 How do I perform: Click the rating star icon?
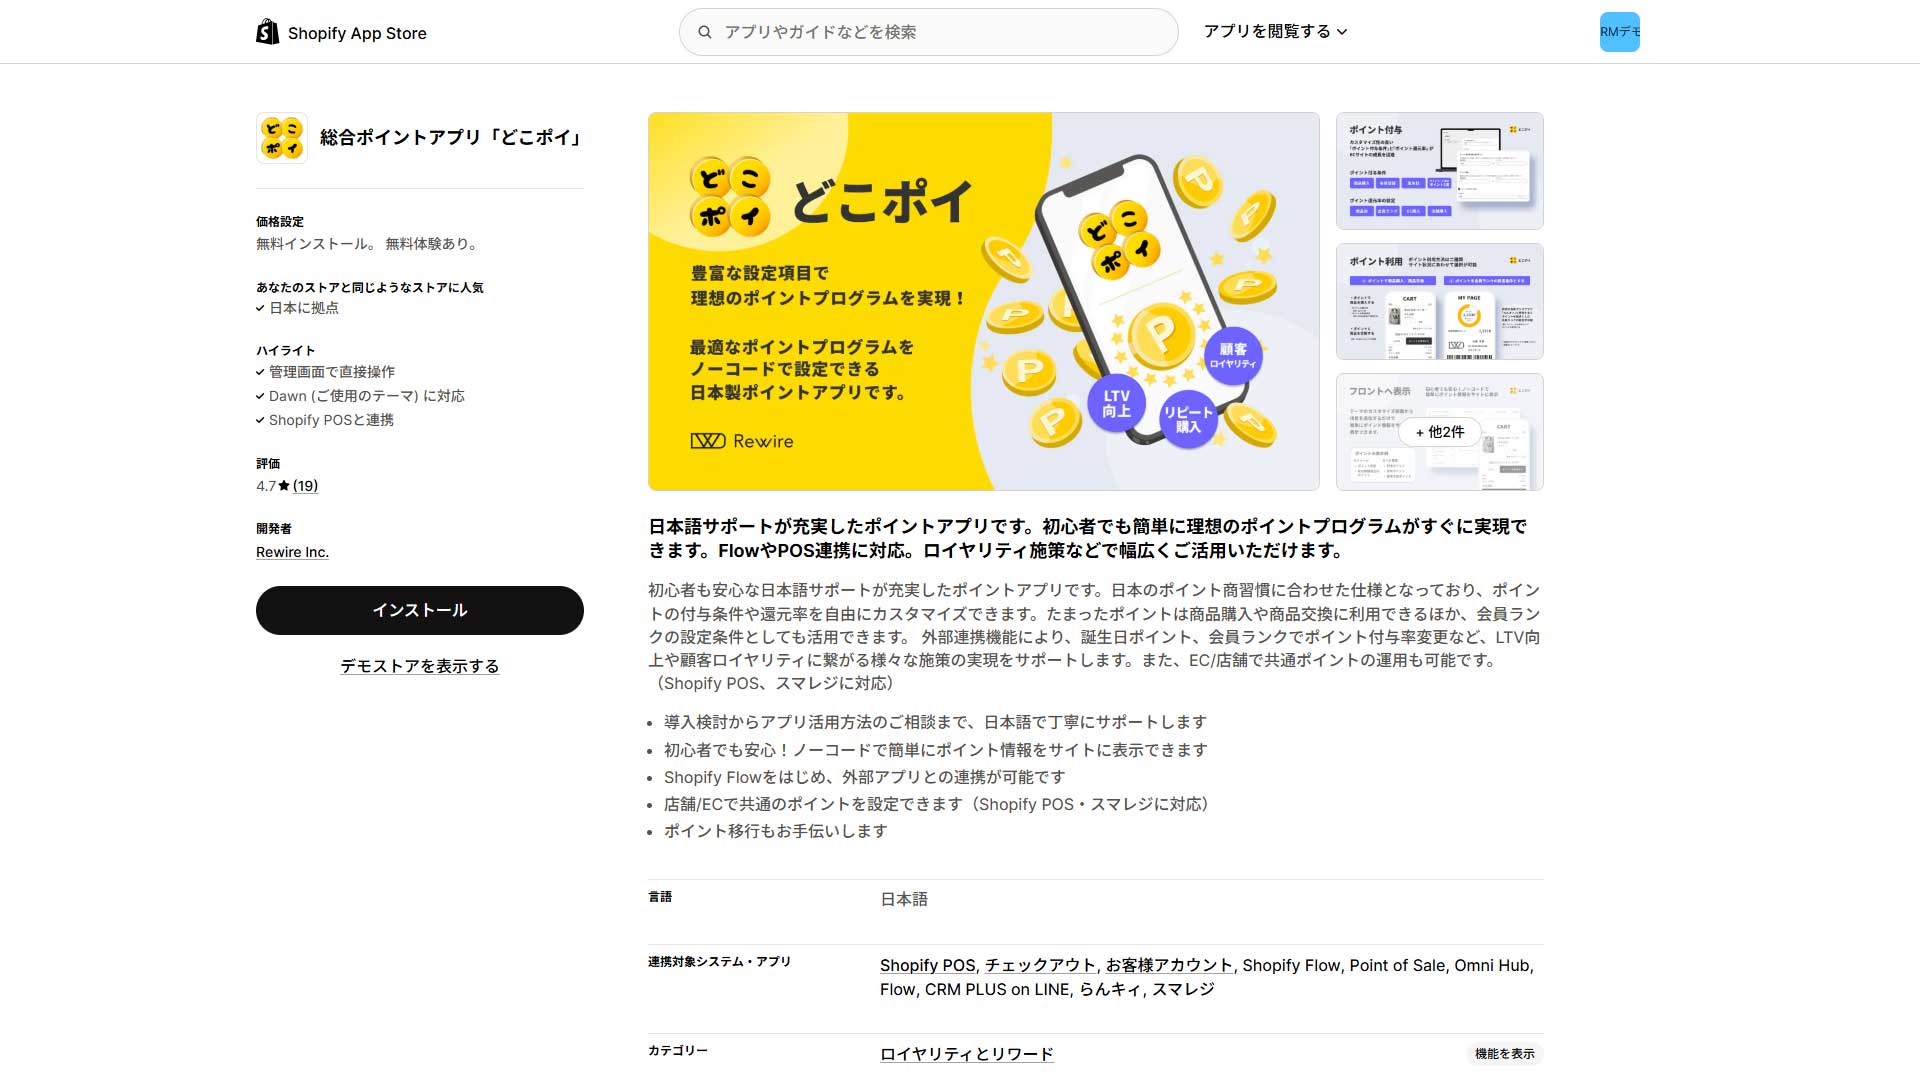284,486
